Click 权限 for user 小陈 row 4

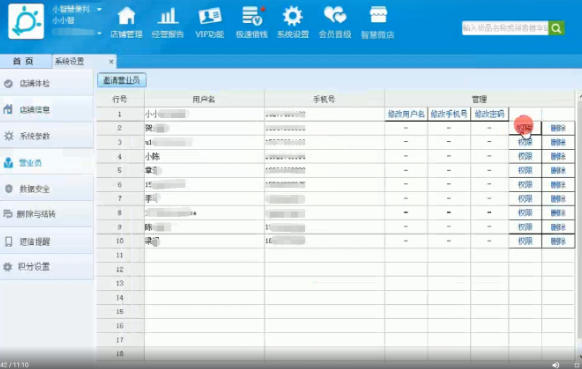[525, 156]
